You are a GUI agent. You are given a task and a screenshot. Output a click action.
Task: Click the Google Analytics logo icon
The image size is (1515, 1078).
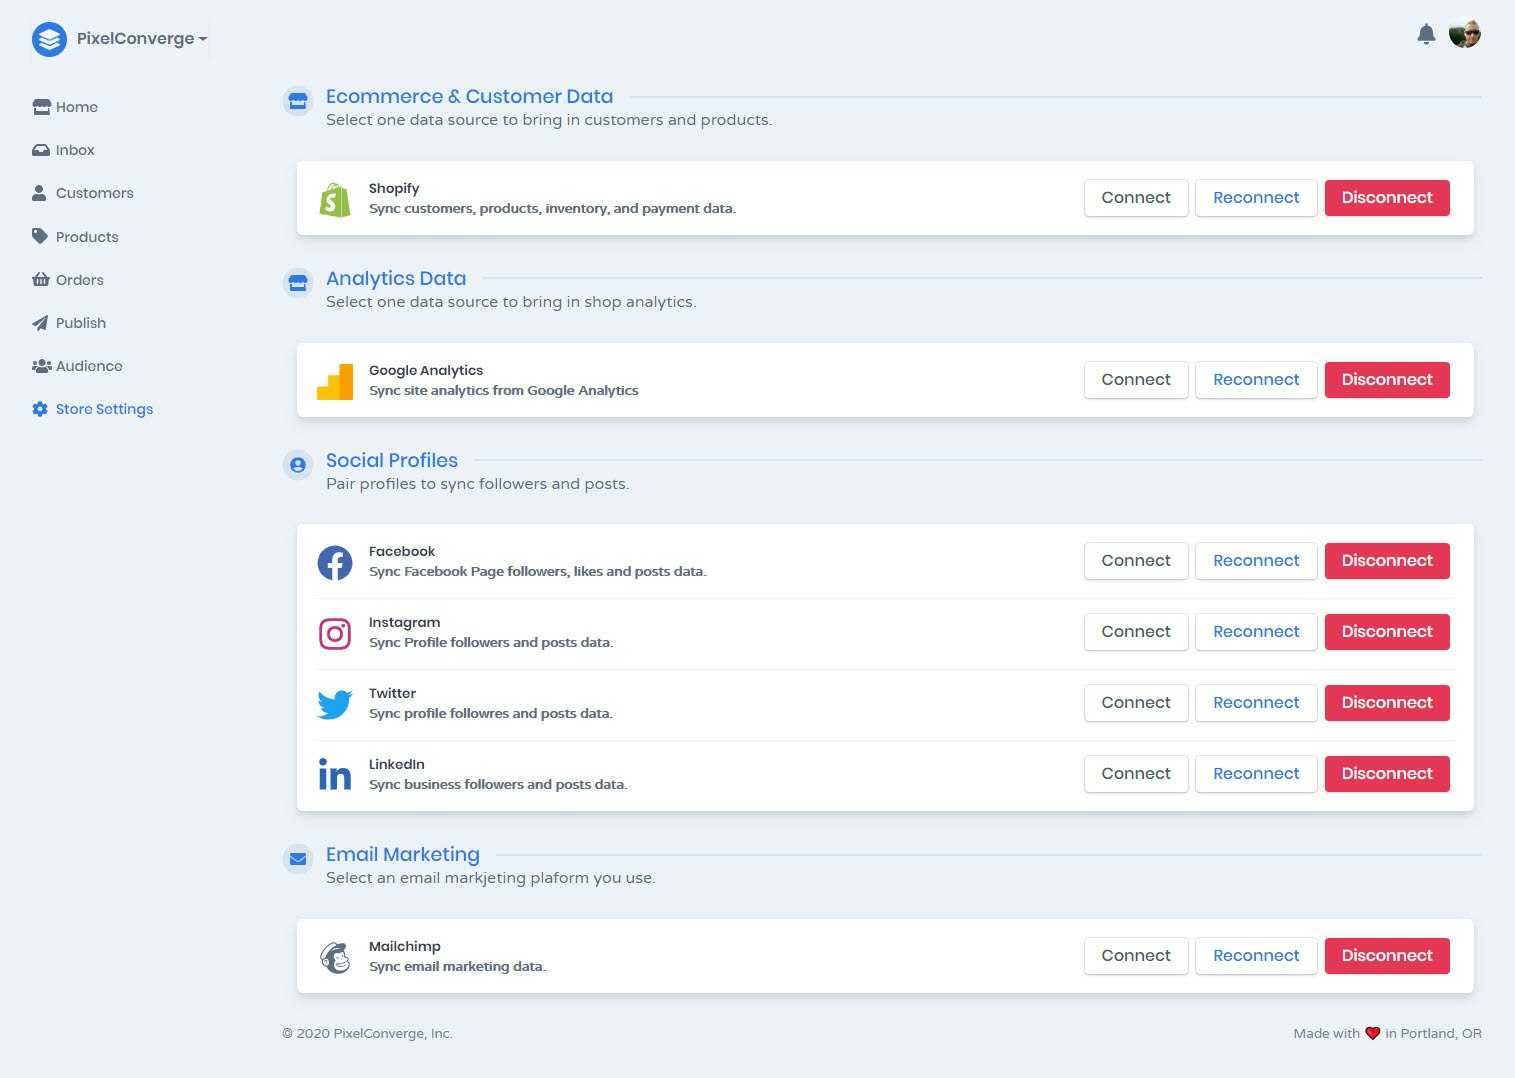pos(335,382)
